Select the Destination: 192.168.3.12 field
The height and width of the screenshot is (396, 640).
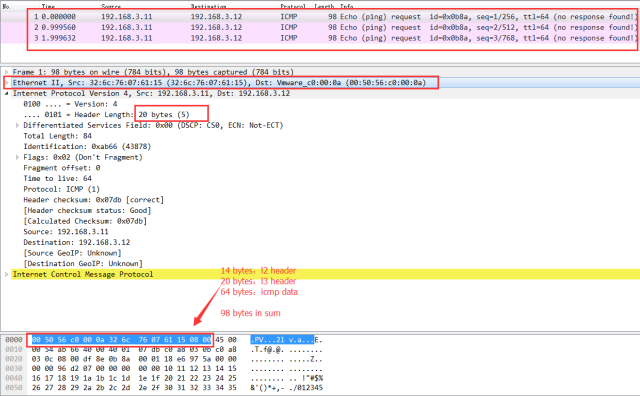77,242
